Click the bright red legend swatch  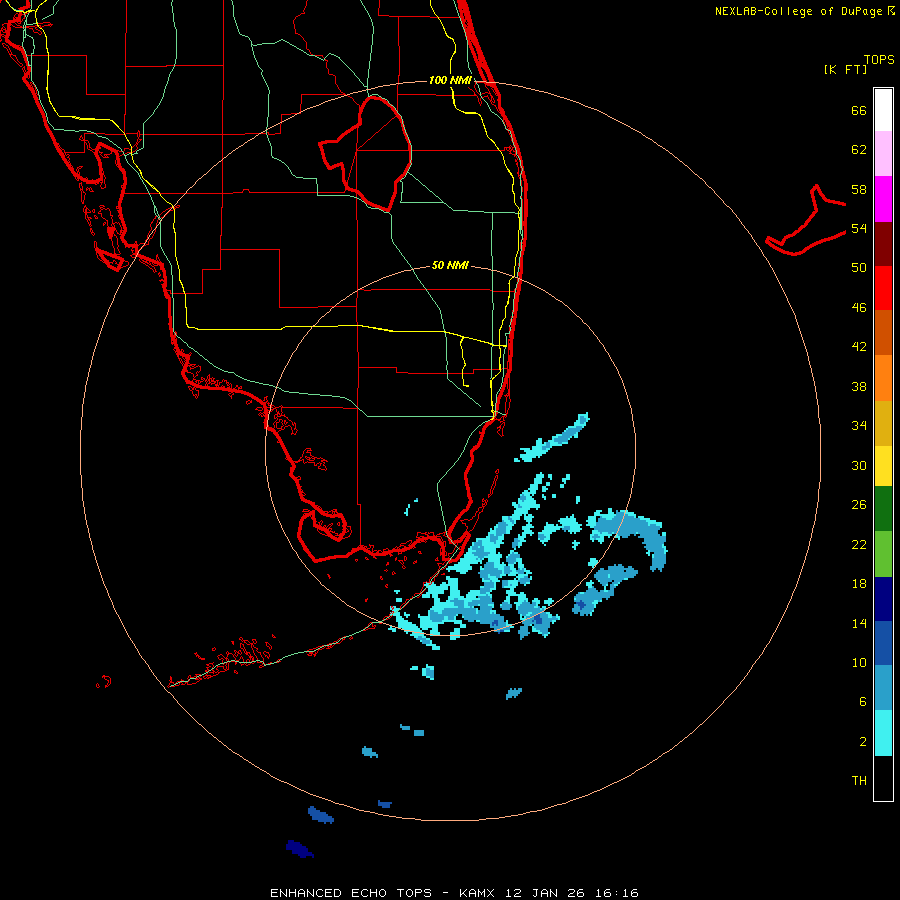click(883, 288)
